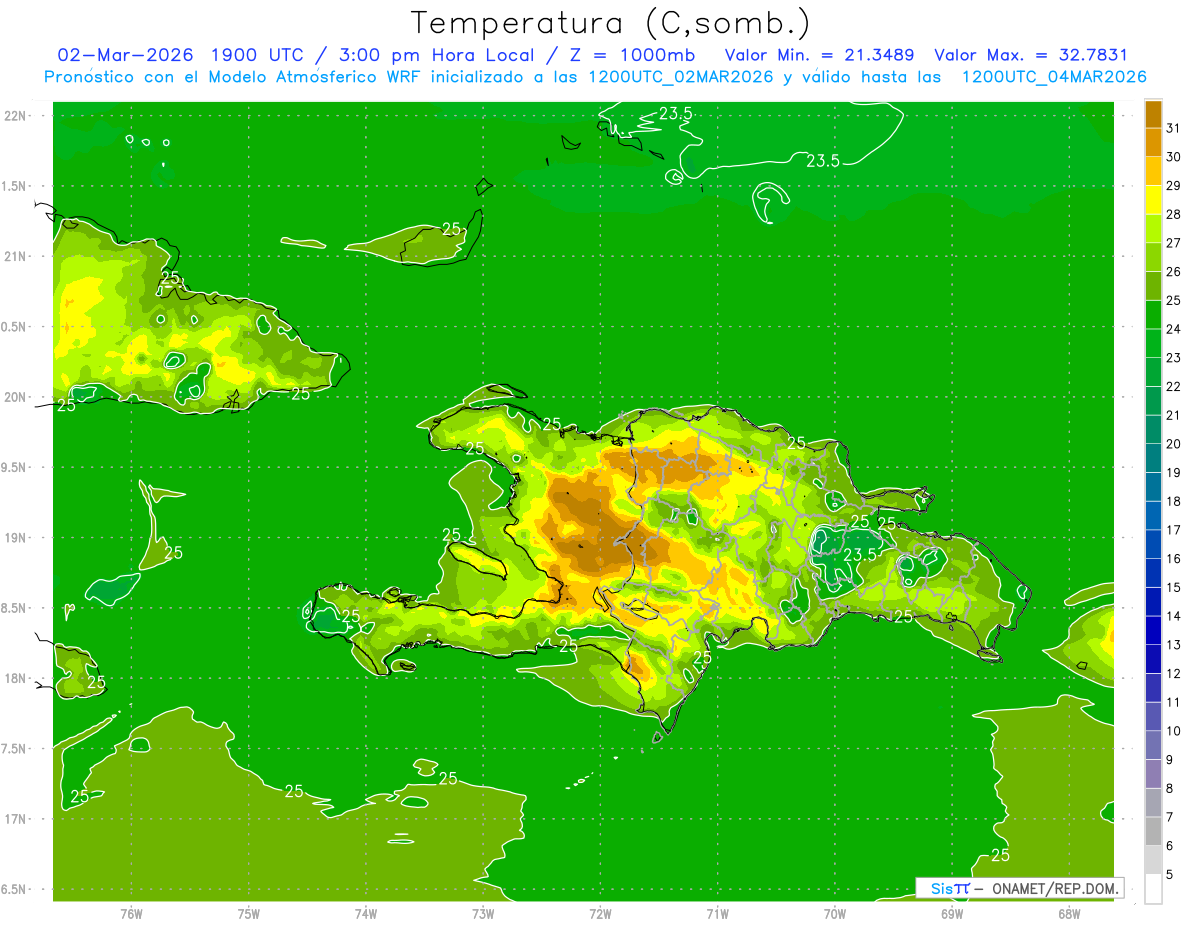Pick the purple legend swatch between 9 and 10
The width and height of the screenshot is (1200, 927).
[x=1153, y=745]
